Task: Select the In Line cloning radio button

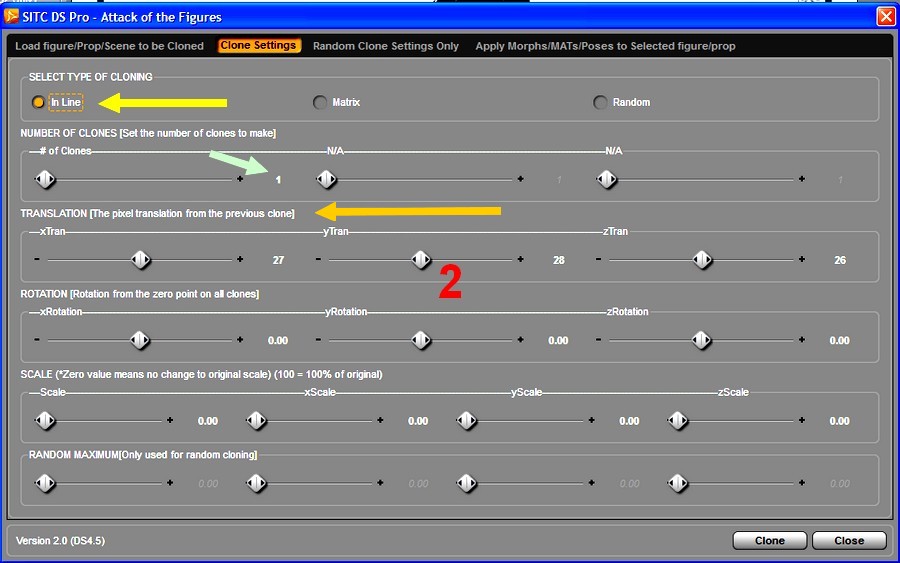Action: tap(38, 102)
